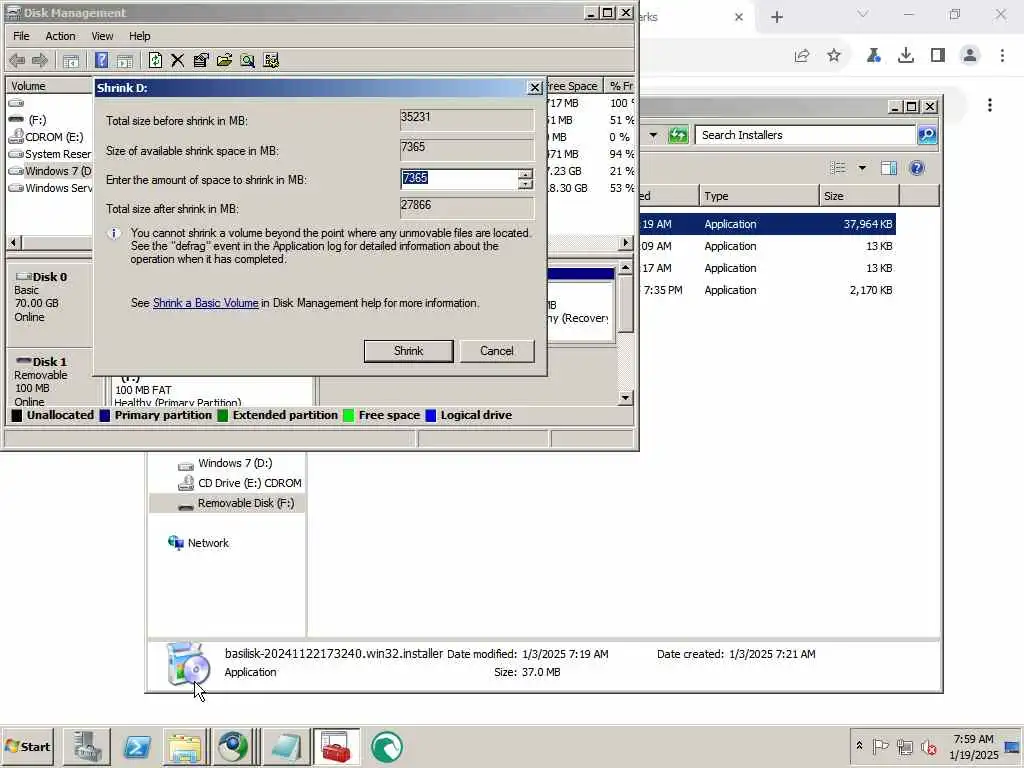Open the Shrink a Basic Volume help link
This screenshot has height=768, width=1024.
(x=206, y=303)
